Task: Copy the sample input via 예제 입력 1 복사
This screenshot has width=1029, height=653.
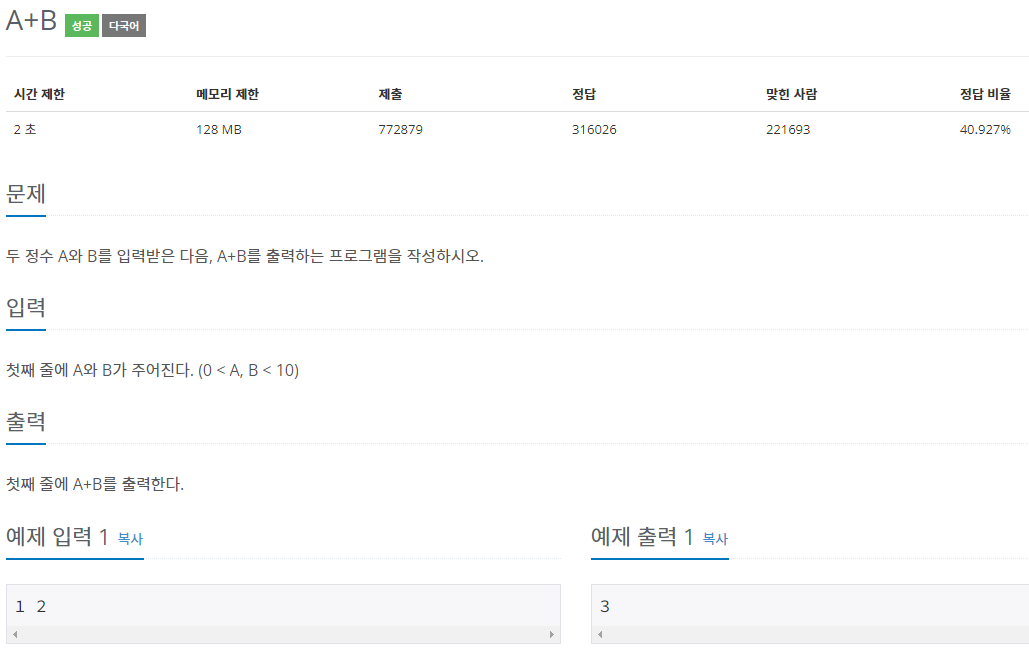Action: (x=130, y=539)
